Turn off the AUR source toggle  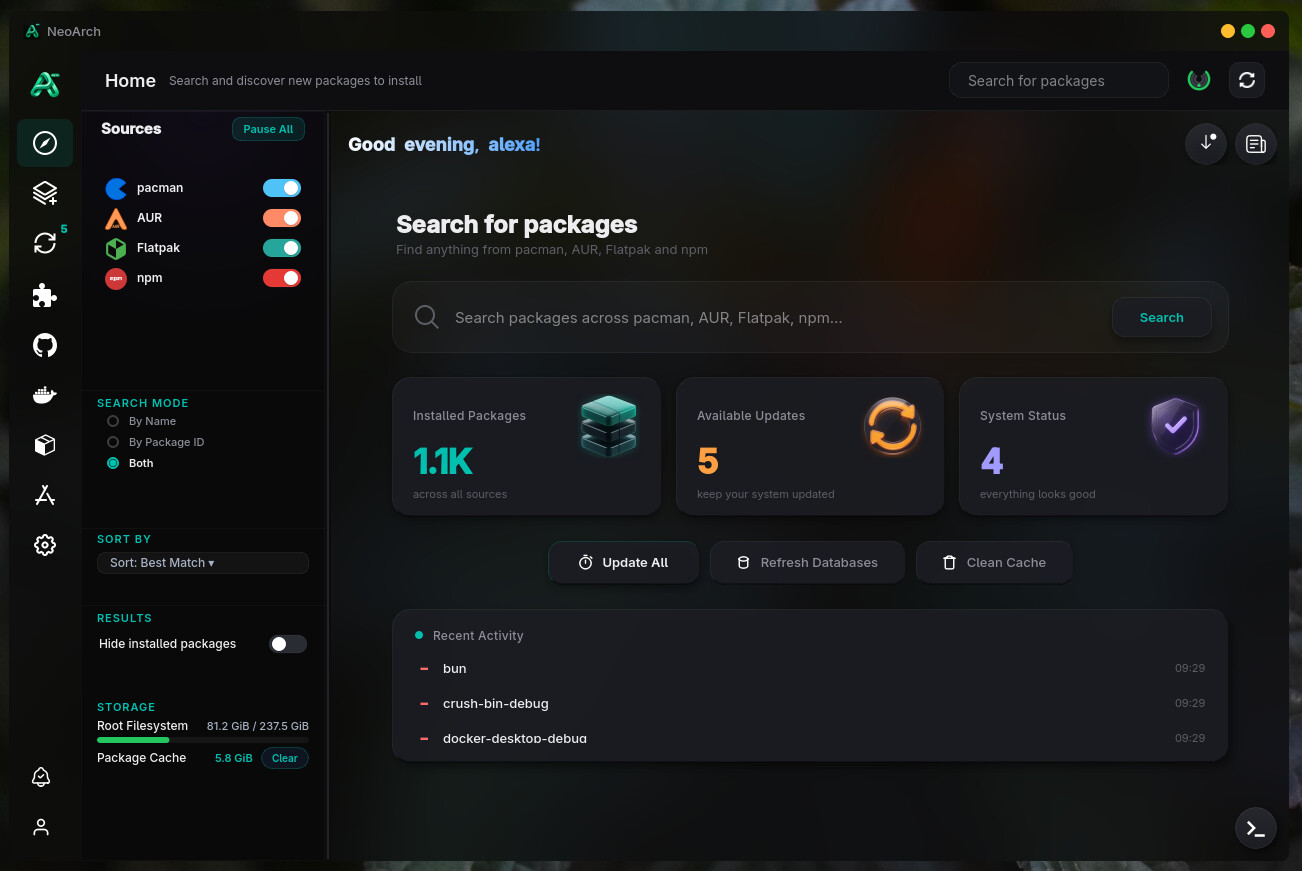pyautogui.click(x=282, y=218)
